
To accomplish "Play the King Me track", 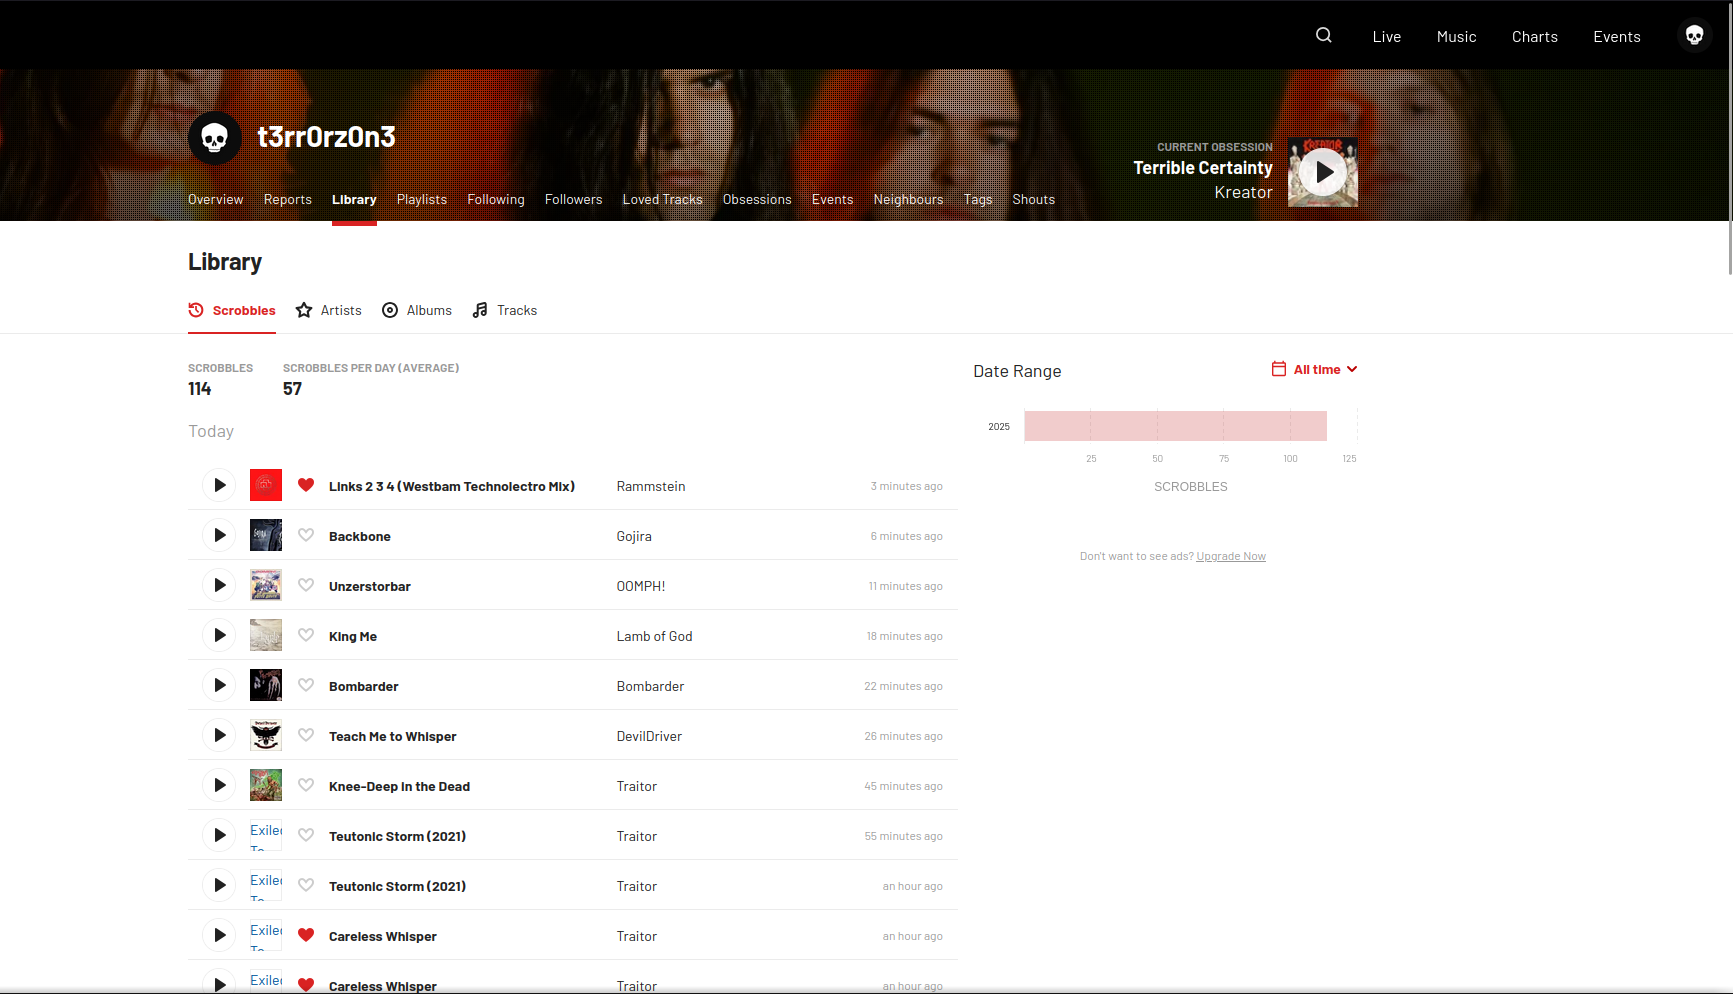I will pos(219,636).
